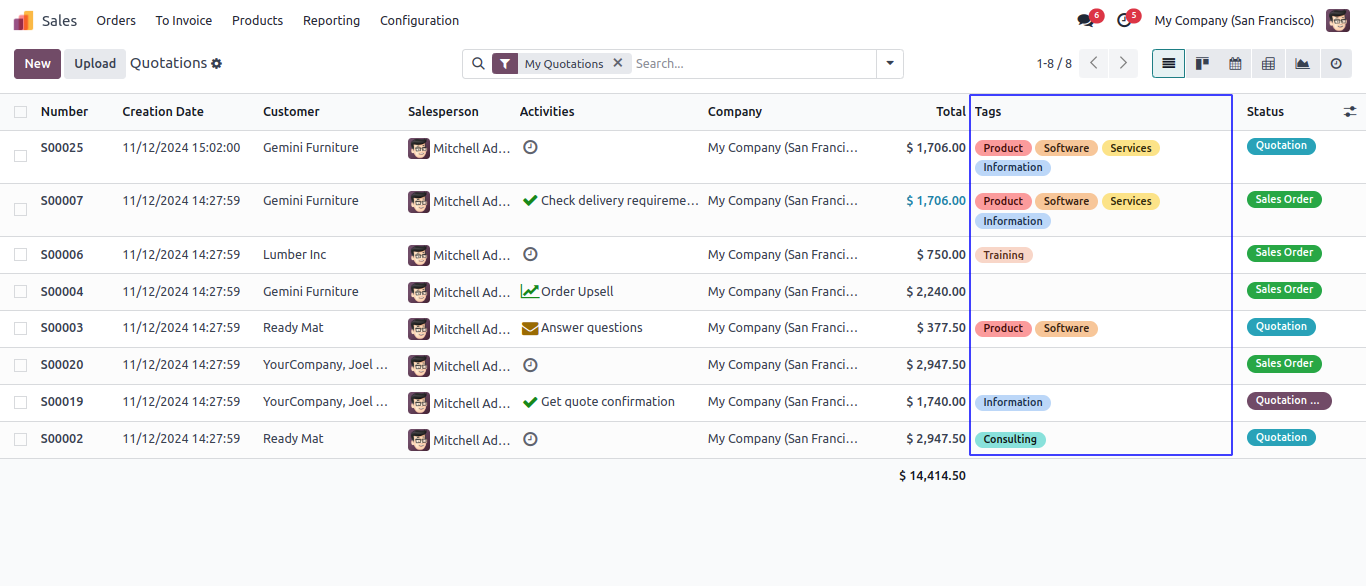
Task: Open the messages conversation icon
Action: point(1085,21)
